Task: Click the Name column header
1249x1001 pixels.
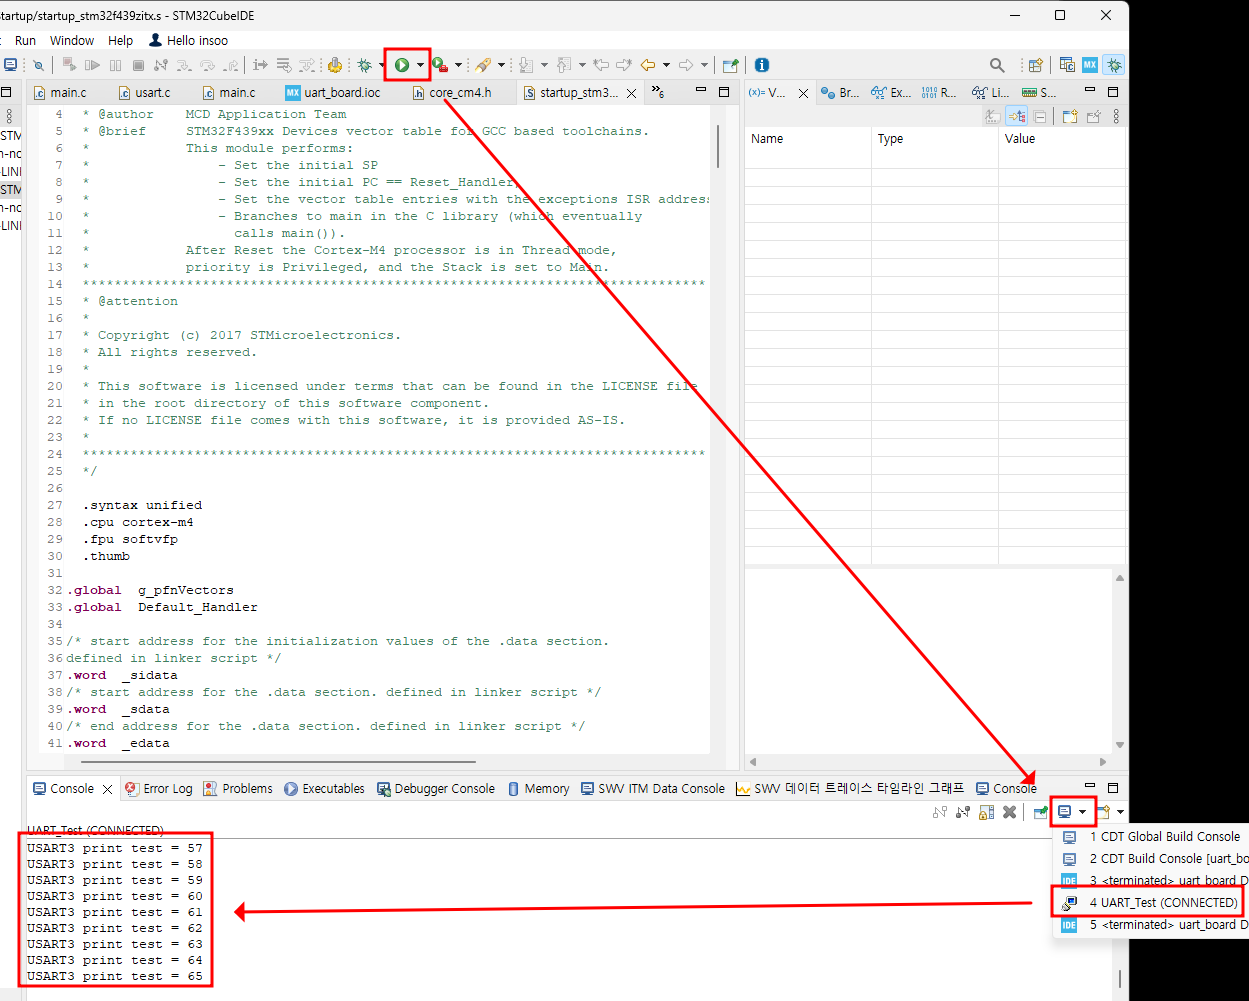Action: (x=808, y=139)
